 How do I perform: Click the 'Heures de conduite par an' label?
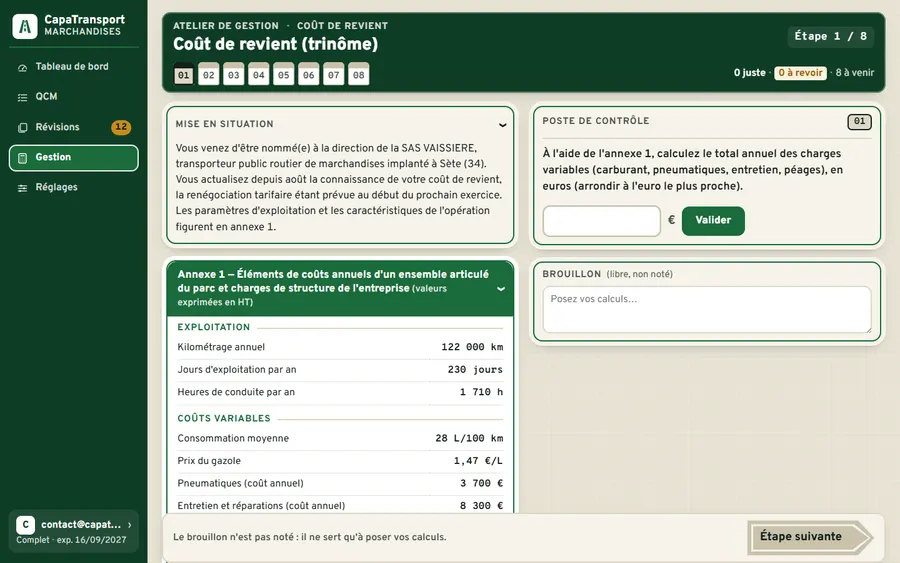tap(236, 392)
